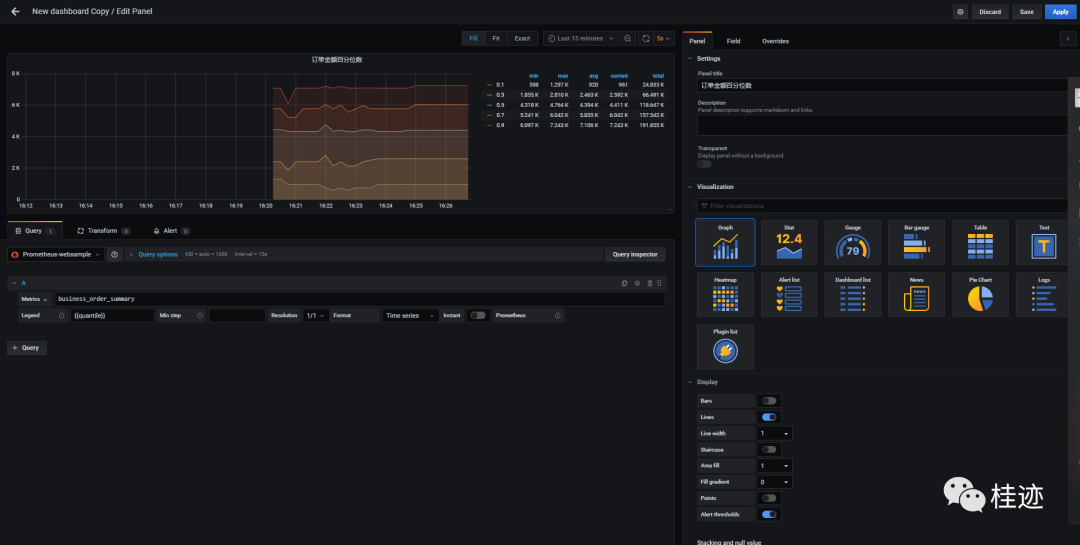Screen dimensions: 1080x545
Task: Click the Min step info icon
Action: coord(200,316)
